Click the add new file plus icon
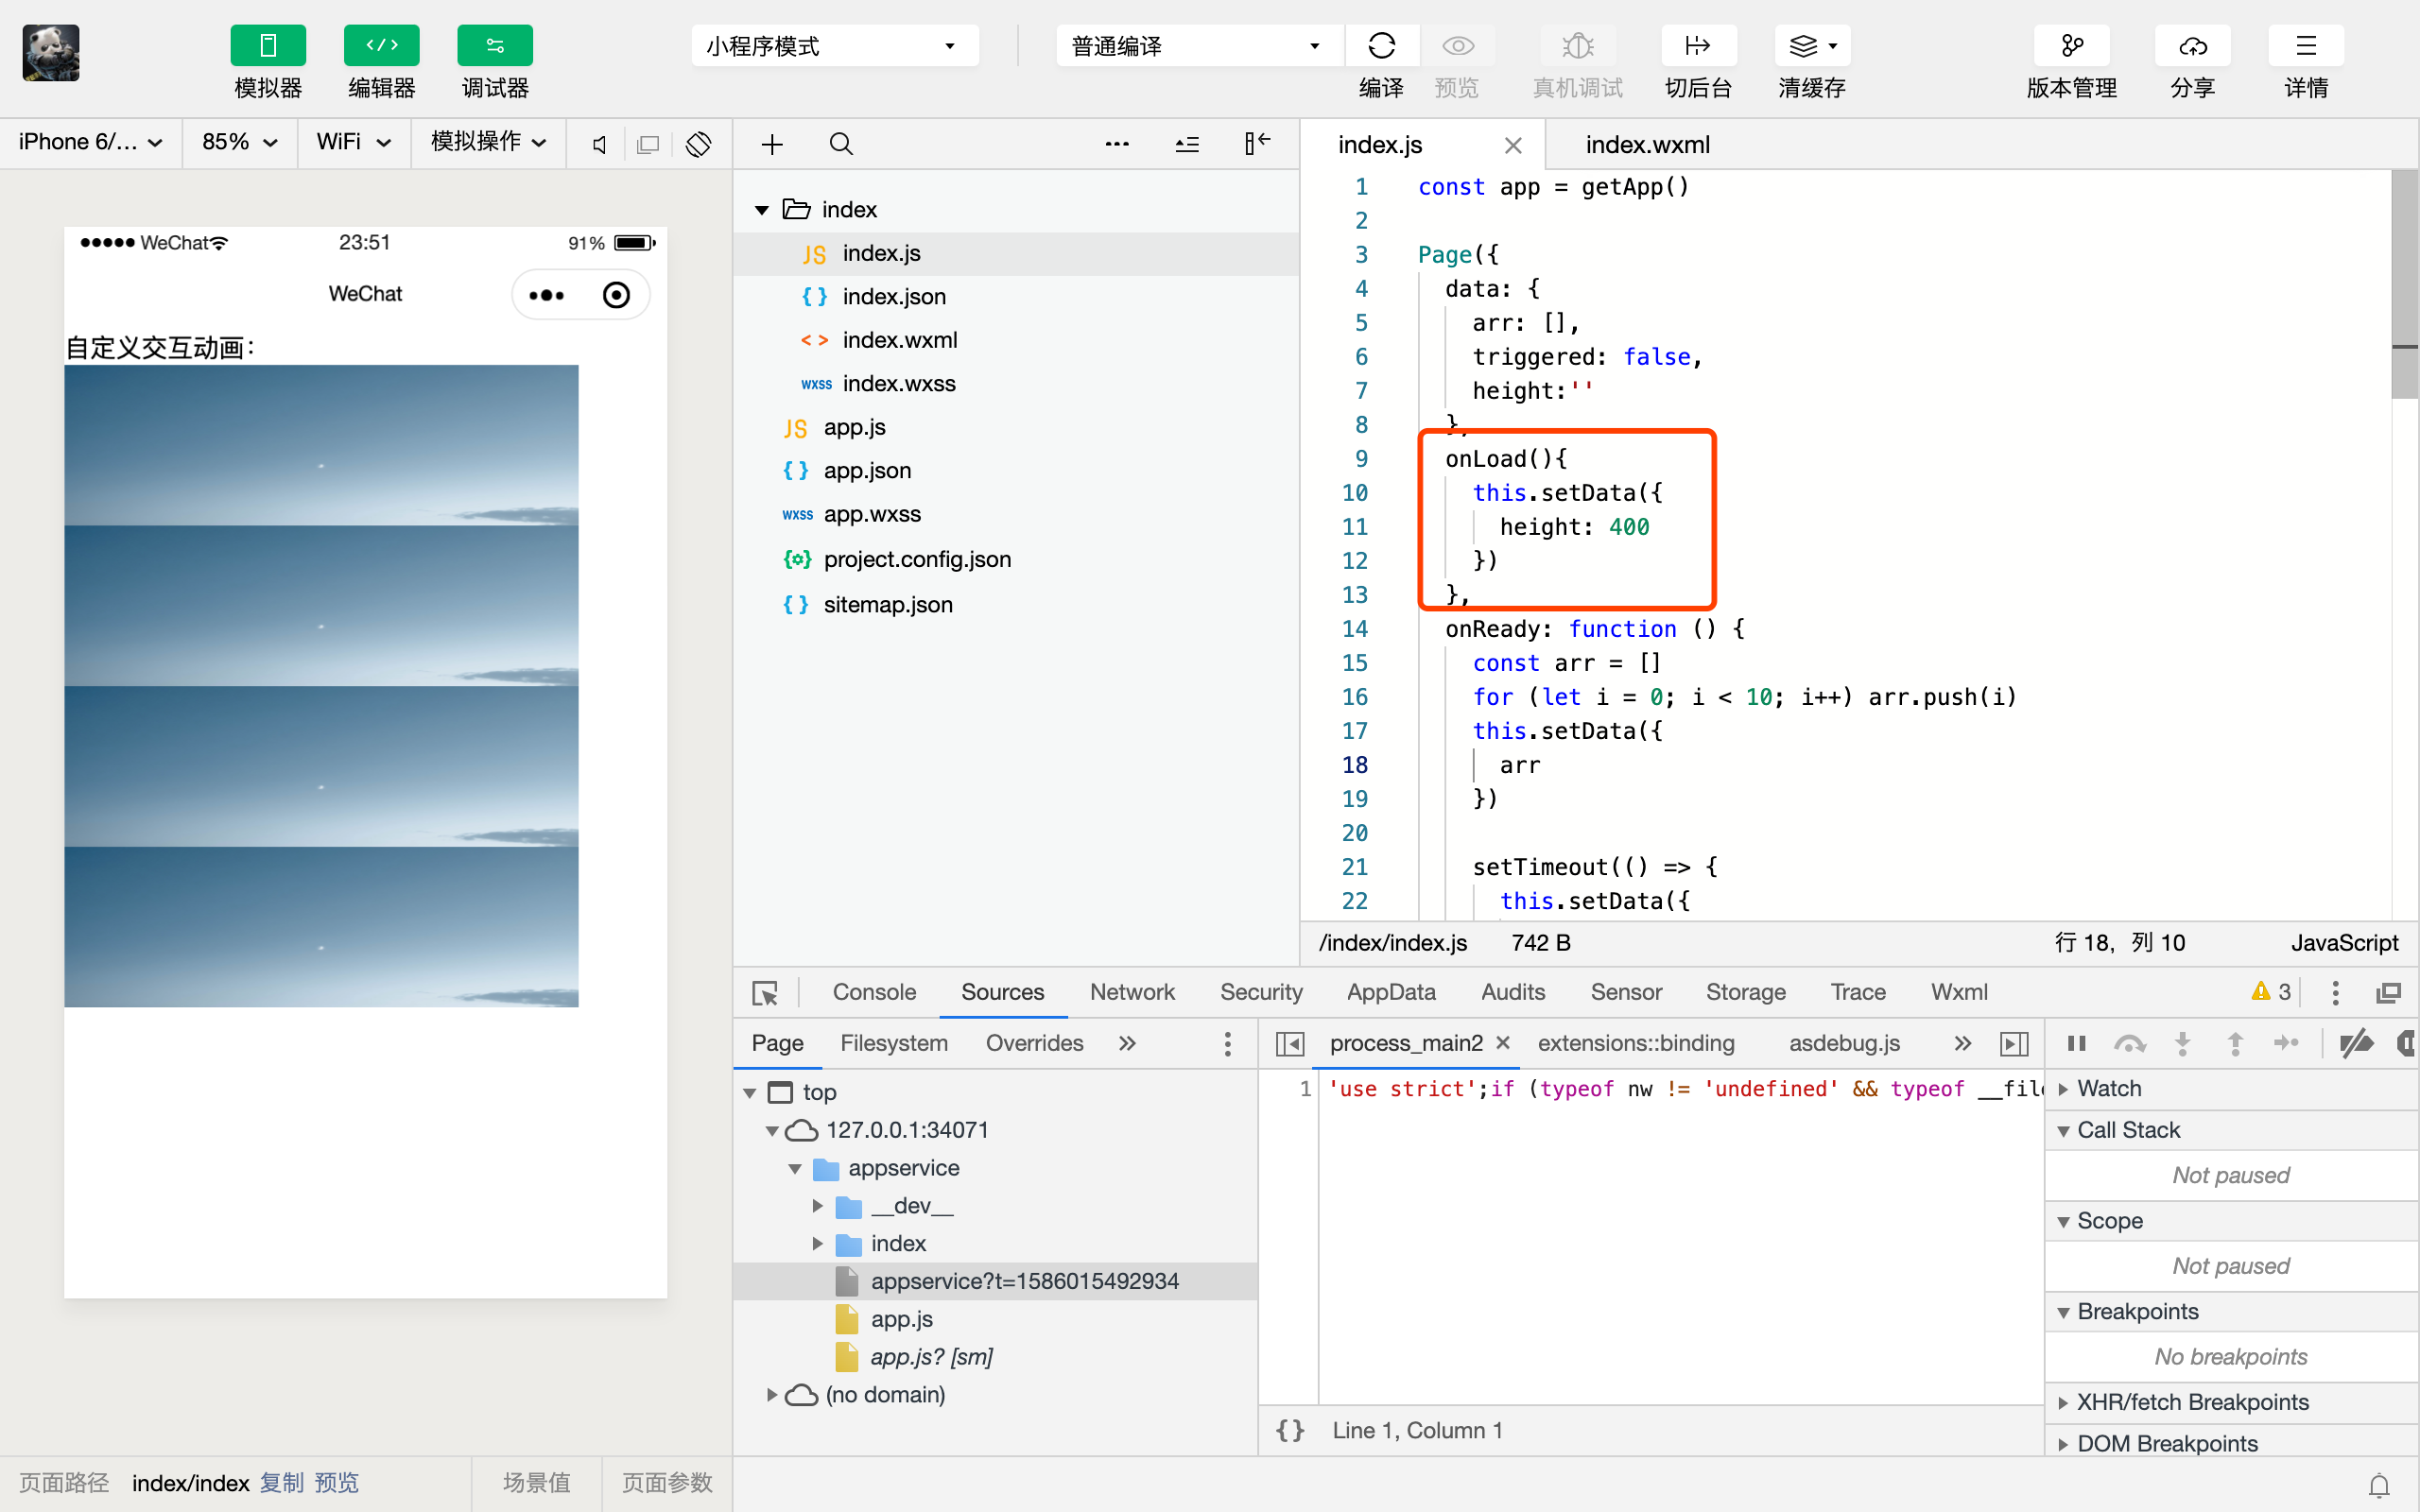This screenshot has width=2420, height=1512. pyautogui.click(x=772, y=144)
